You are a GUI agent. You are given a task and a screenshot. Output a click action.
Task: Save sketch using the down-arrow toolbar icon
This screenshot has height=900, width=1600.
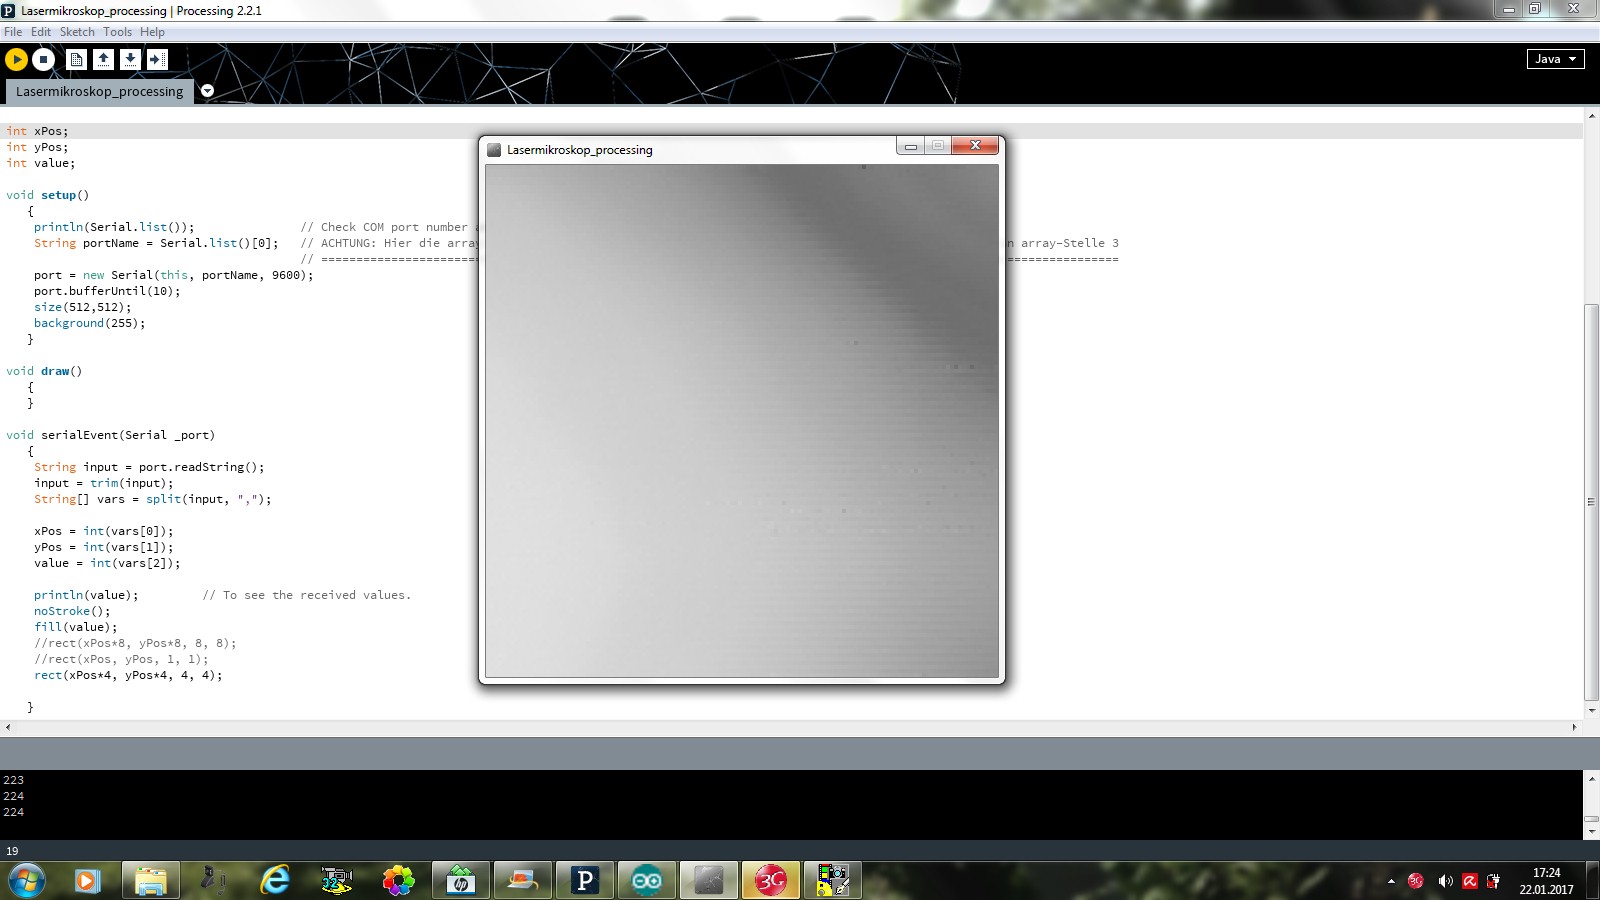(x=130, y=60)
